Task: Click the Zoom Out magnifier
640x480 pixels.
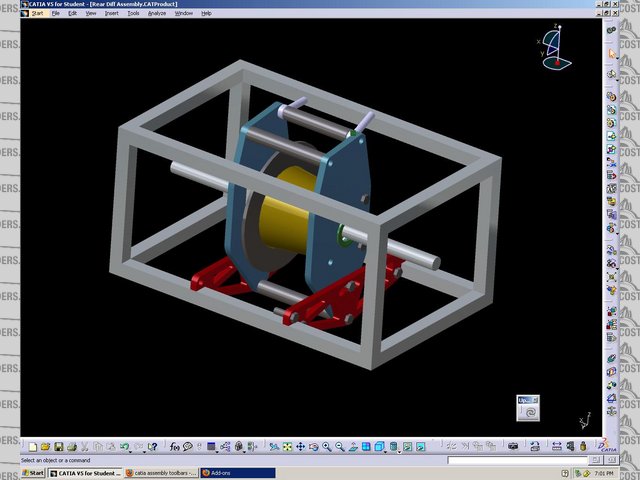Action: tap(340, 447)
